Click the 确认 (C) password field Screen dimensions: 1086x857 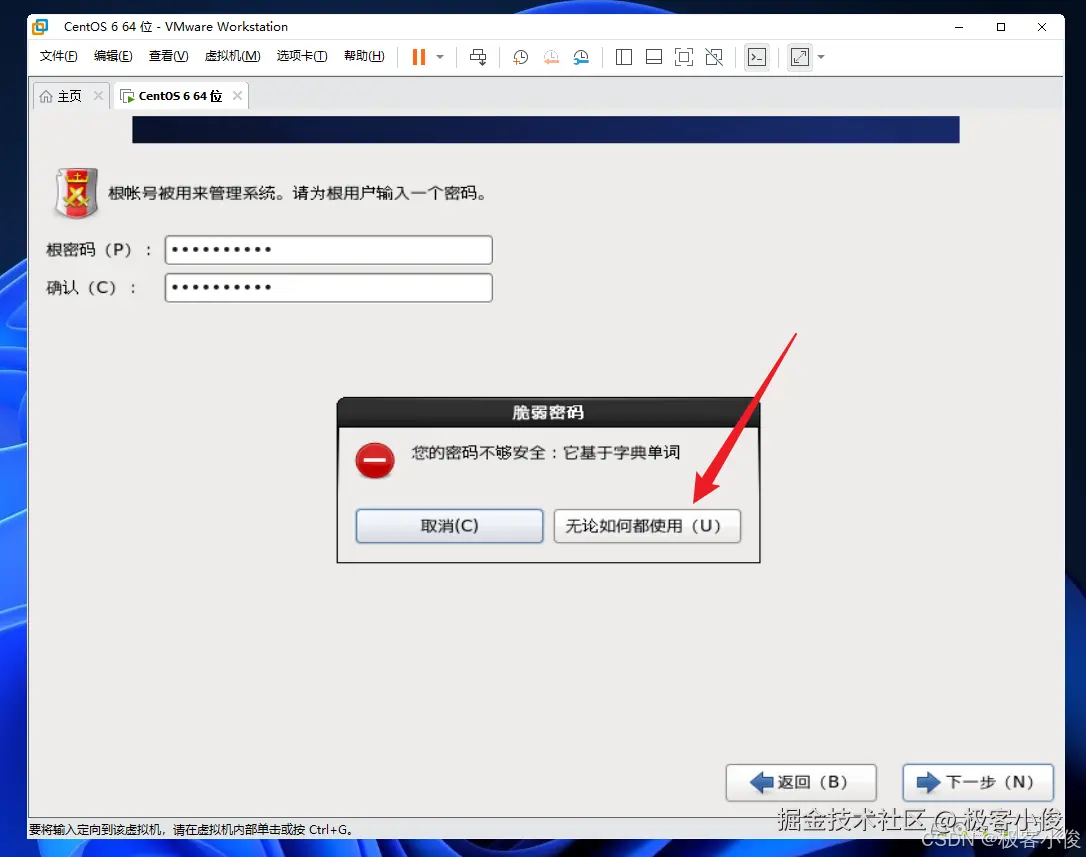click(x=328, y=288)
